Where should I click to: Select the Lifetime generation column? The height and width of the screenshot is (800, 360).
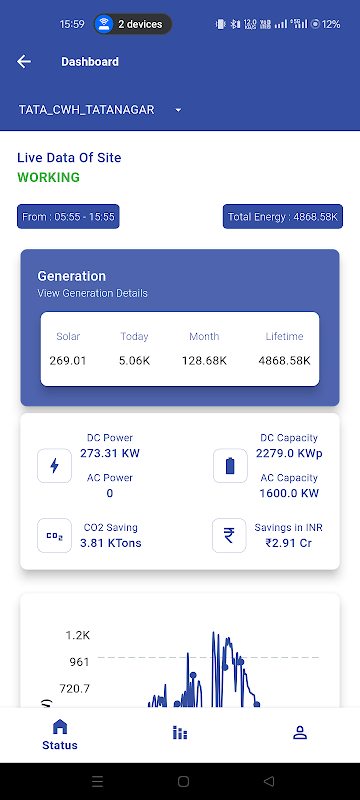pyautogui.click(x=285, y=348)
